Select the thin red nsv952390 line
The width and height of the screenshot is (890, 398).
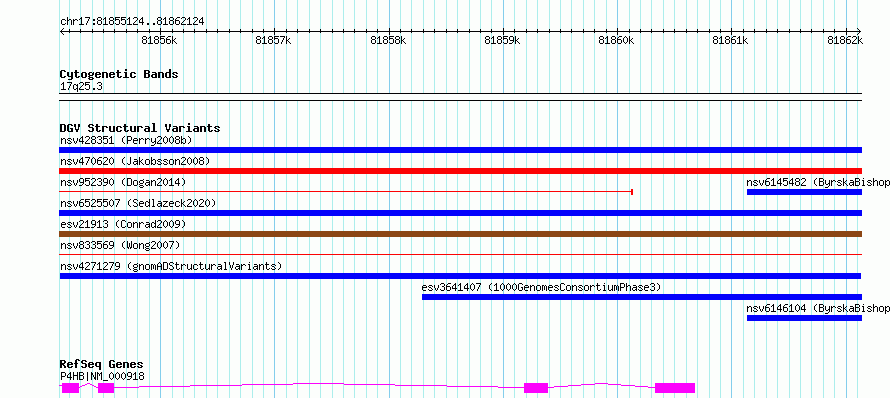pos(346,192)
